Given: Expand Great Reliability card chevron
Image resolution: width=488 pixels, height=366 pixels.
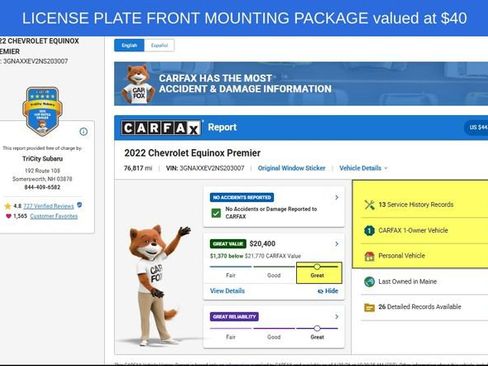Looking at the screenshot, I should (x=337, y=316).
